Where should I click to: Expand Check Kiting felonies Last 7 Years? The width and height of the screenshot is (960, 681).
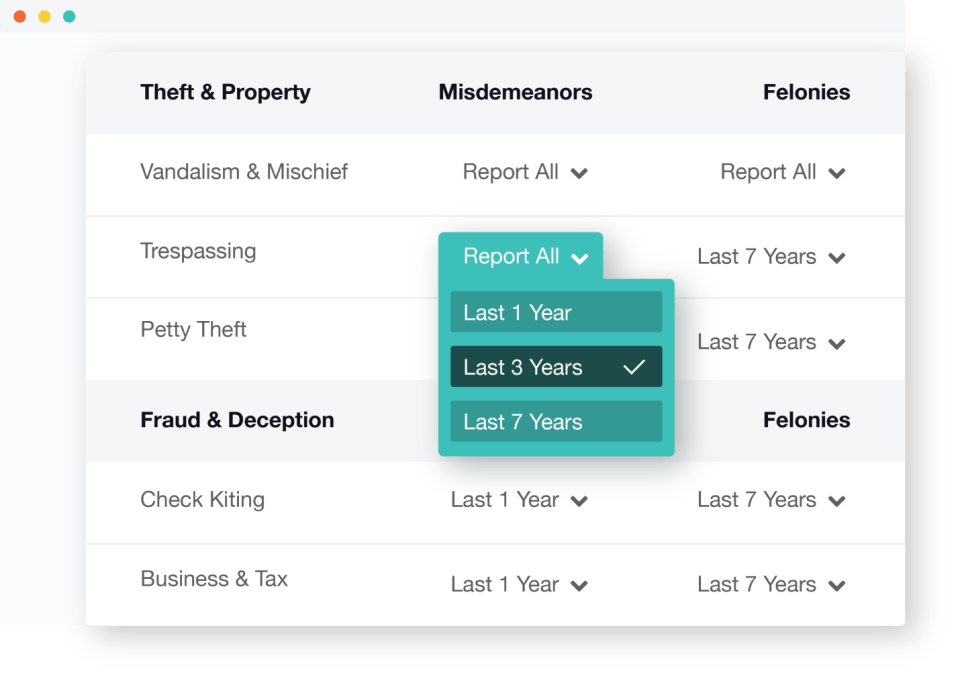(771, 500)
